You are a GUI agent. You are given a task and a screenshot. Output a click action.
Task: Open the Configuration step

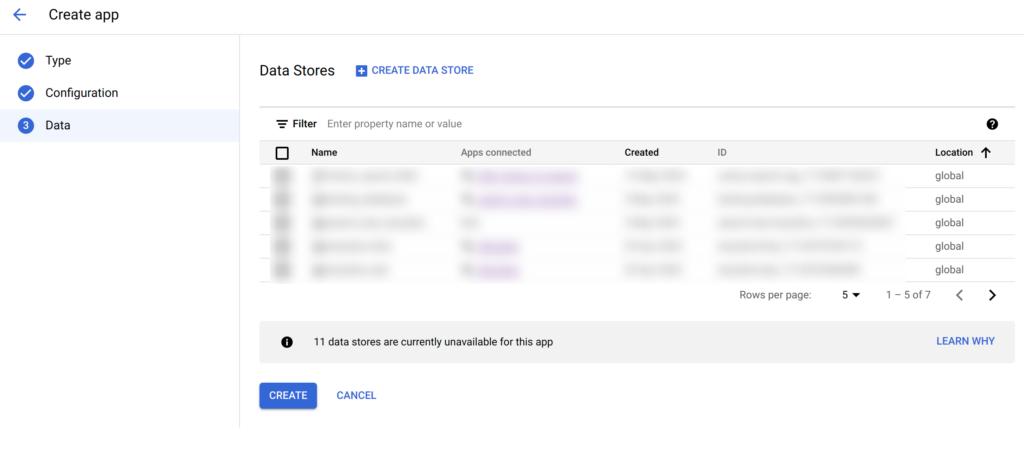point(82,93)
